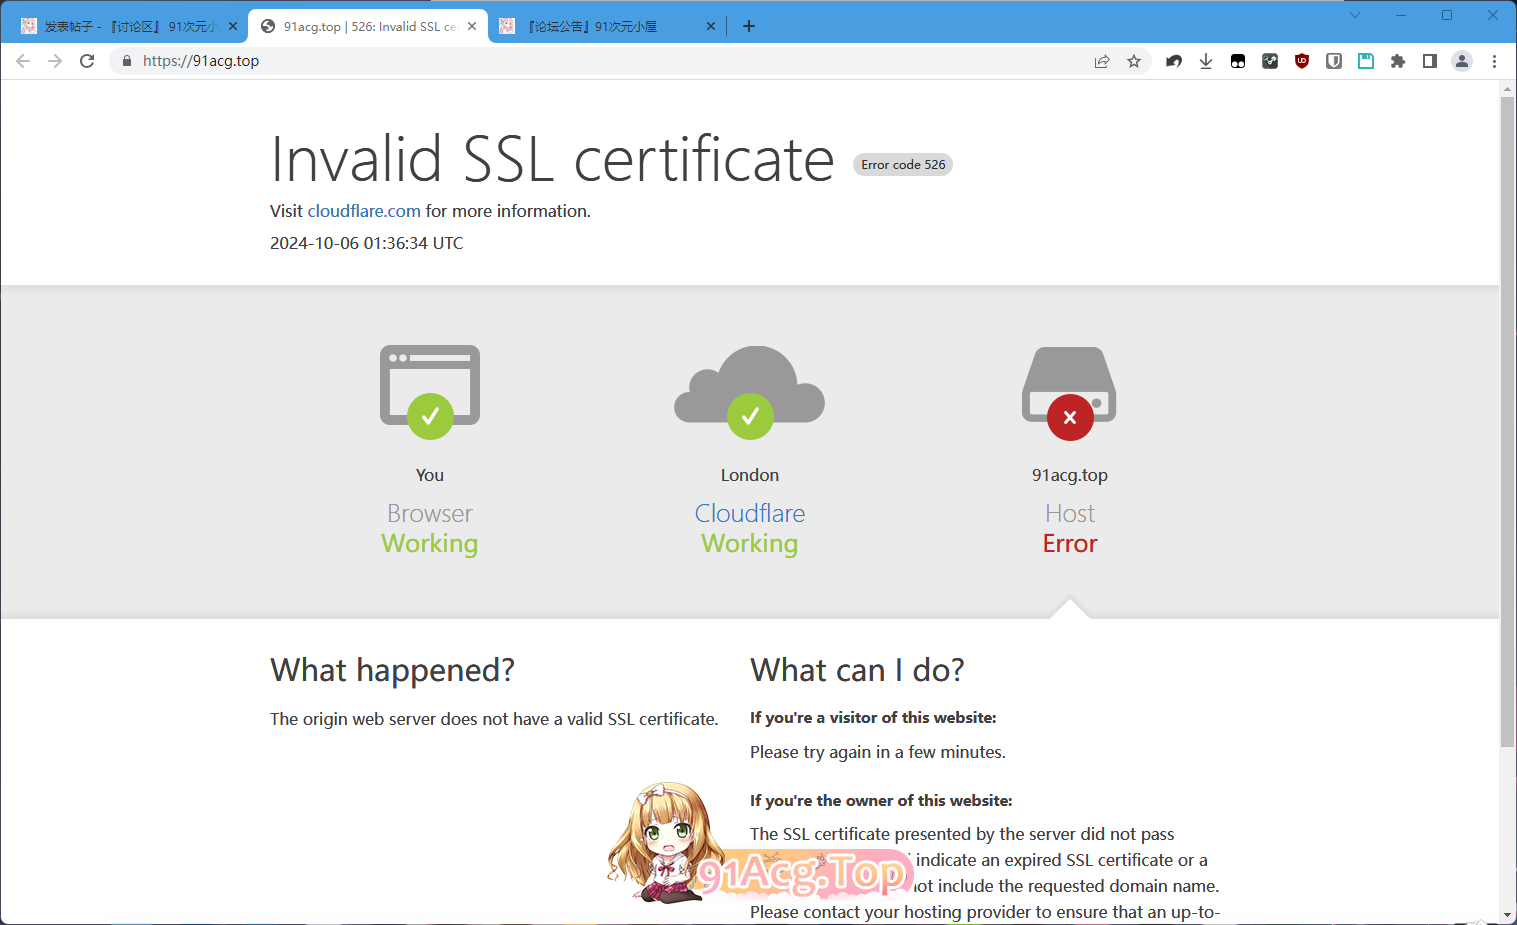Click the teal floppy disk save extension

pos(1366,61)
